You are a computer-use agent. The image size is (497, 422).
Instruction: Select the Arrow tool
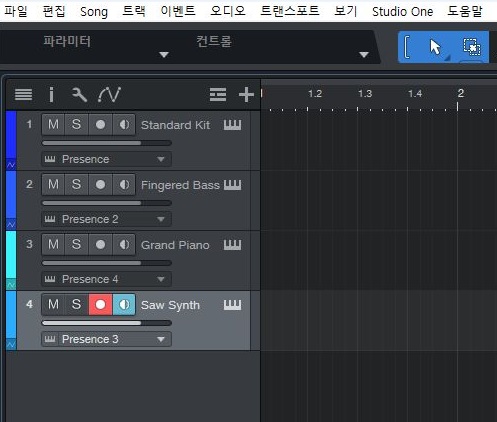[435, 47]
